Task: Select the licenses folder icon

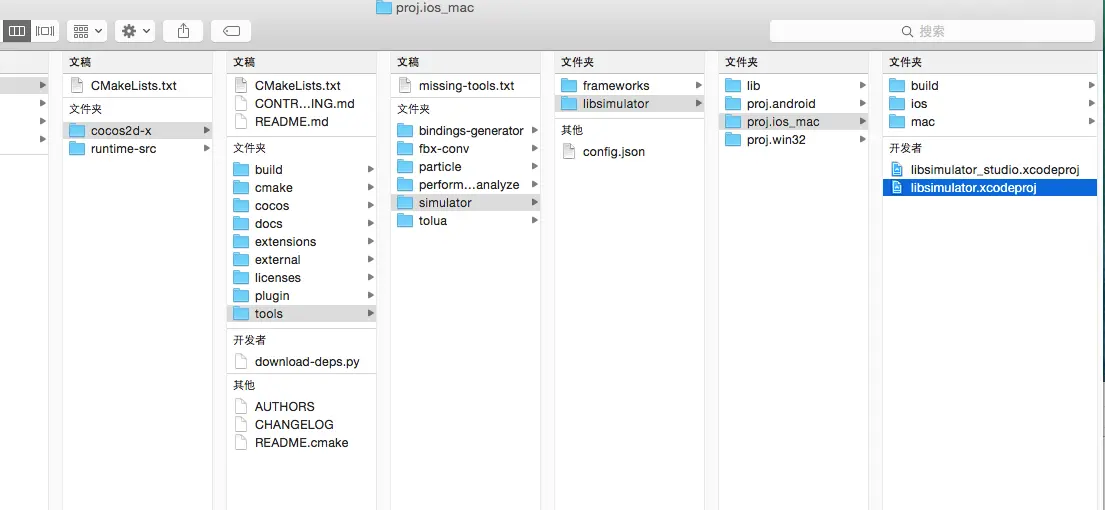Action: click(242, 278)
